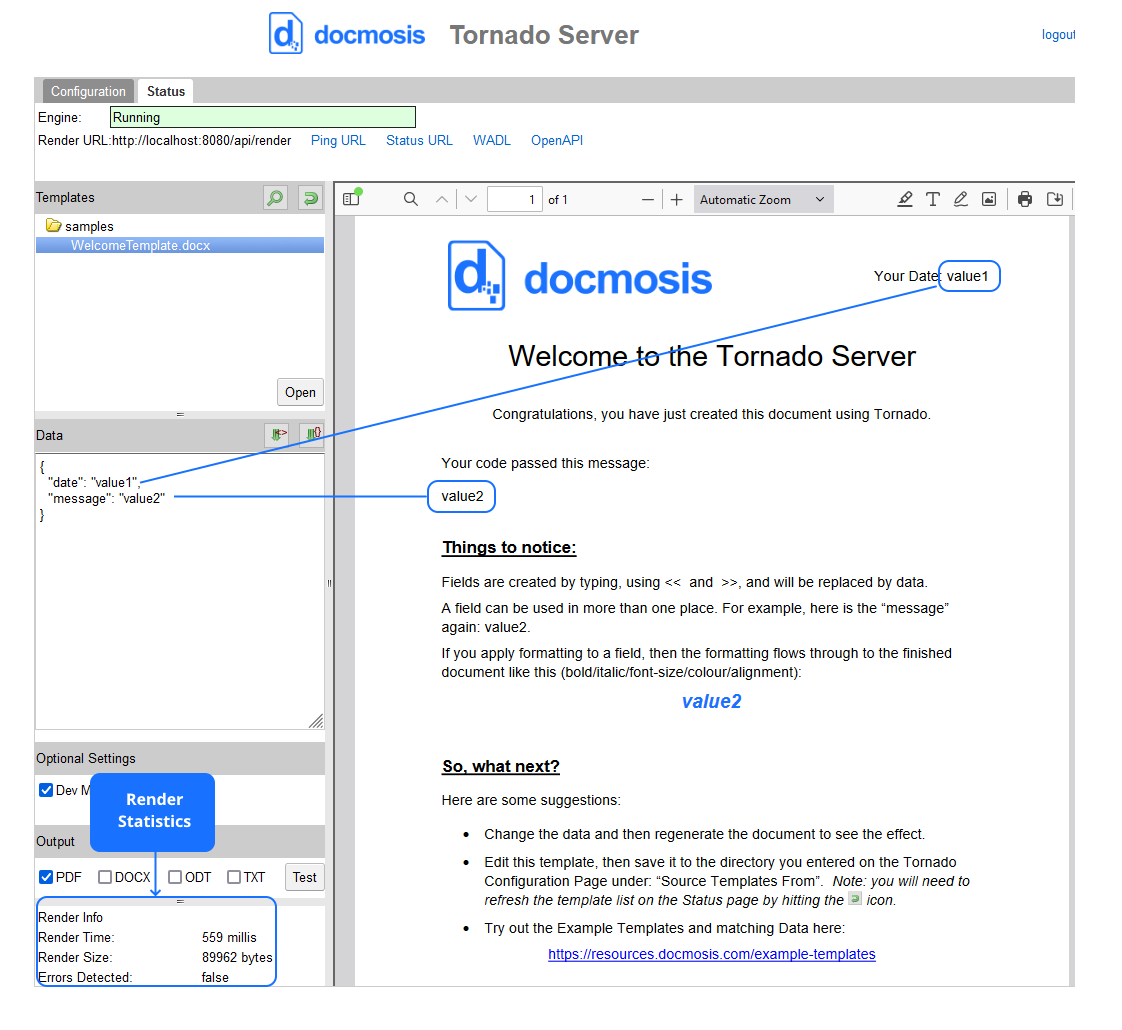This screenshot has height=1030, width=1122.
Task: Go to the next PDF page
Action: [471, 199]
